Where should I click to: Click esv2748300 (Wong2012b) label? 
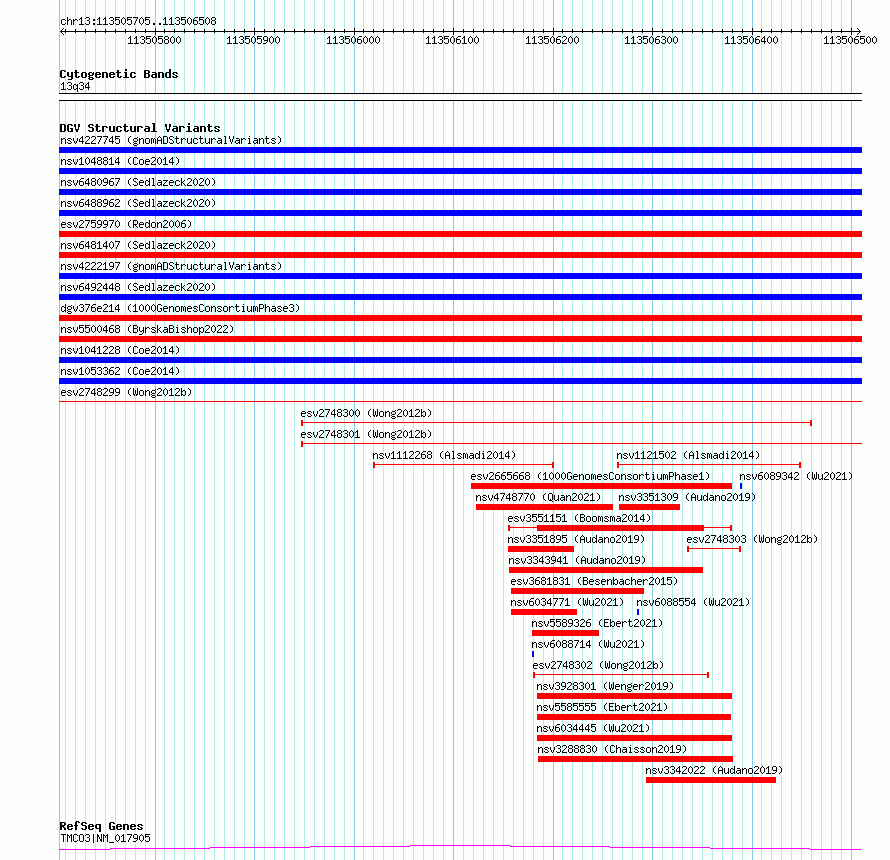tap(366, 413)
